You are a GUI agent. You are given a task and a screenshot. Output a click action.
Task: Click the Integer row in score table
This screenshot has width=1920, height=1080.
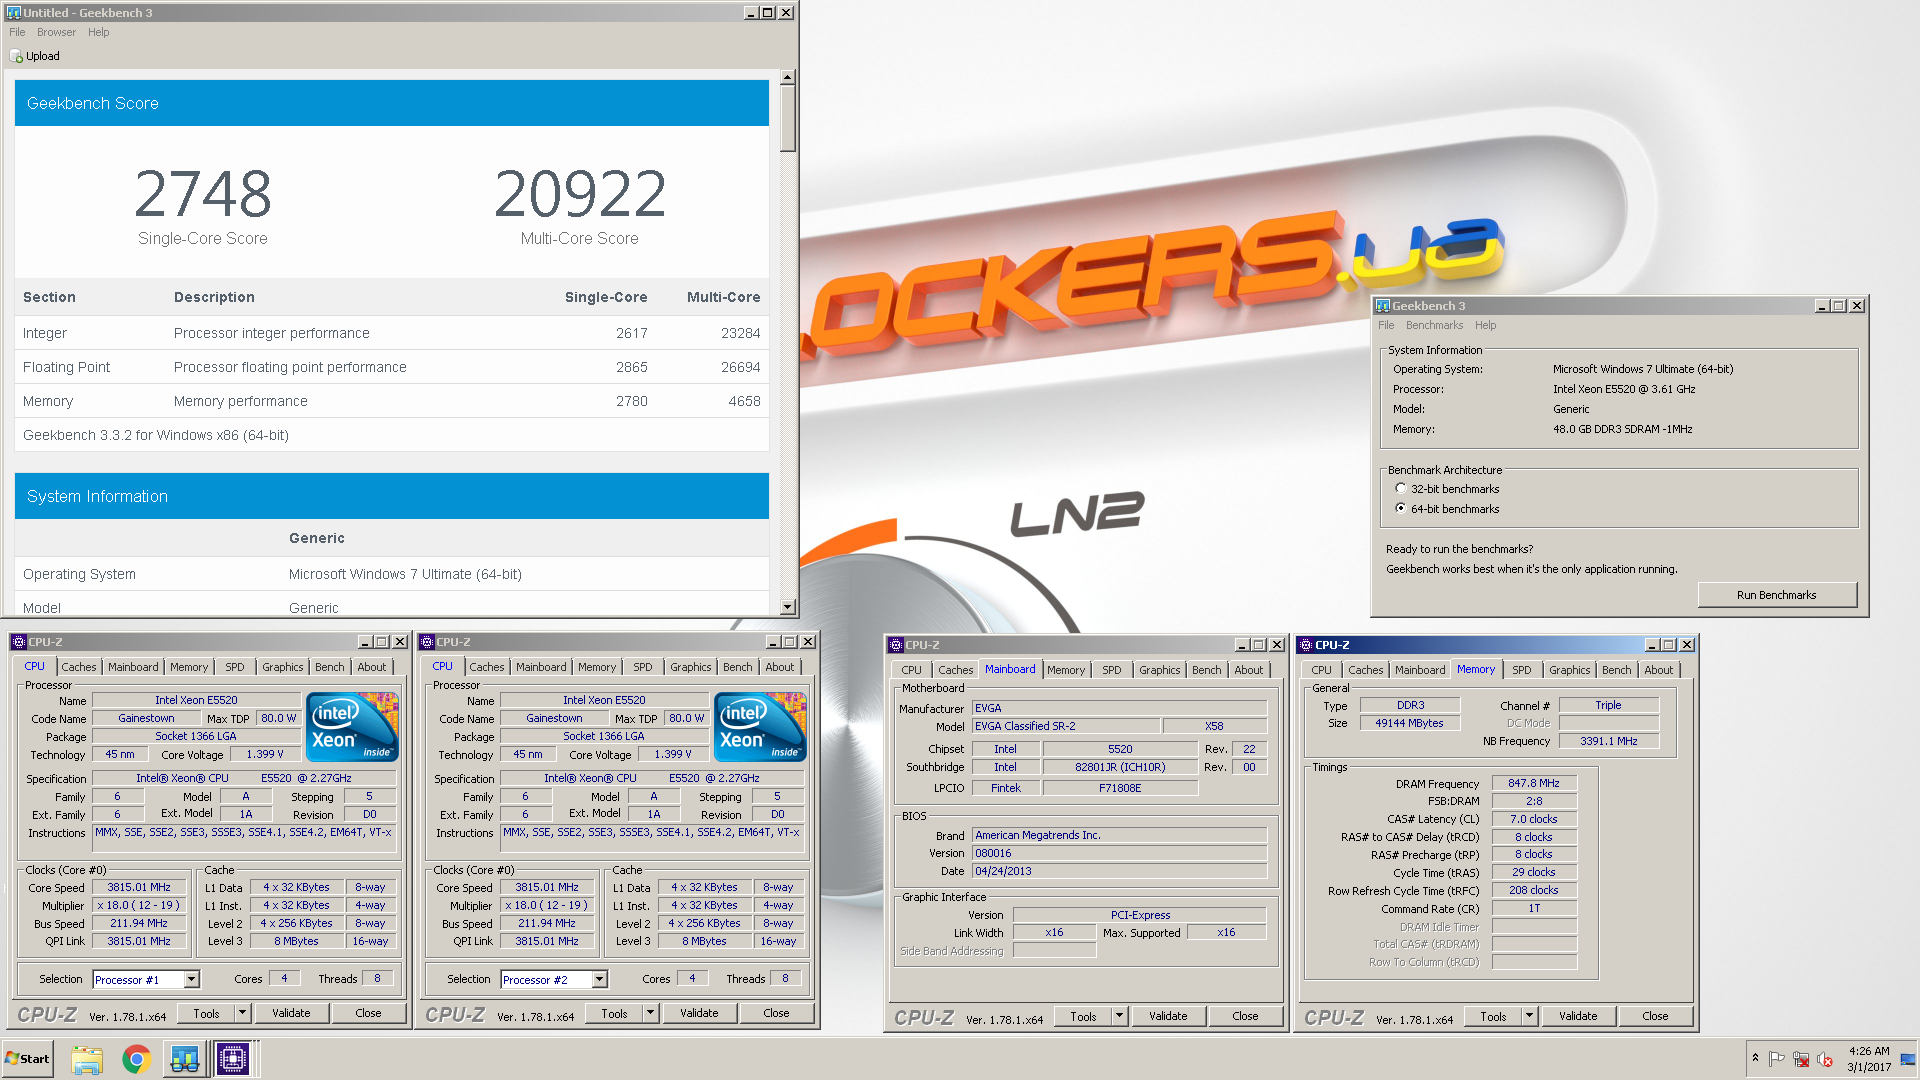coord(392,333)
